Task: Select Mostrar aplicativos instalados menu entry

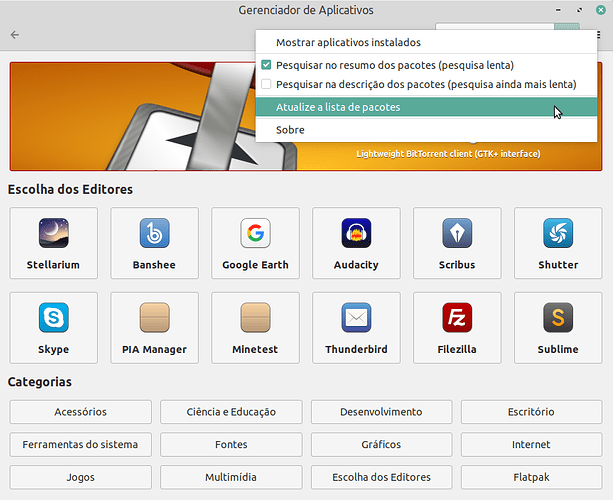Action: click(426, 42)
